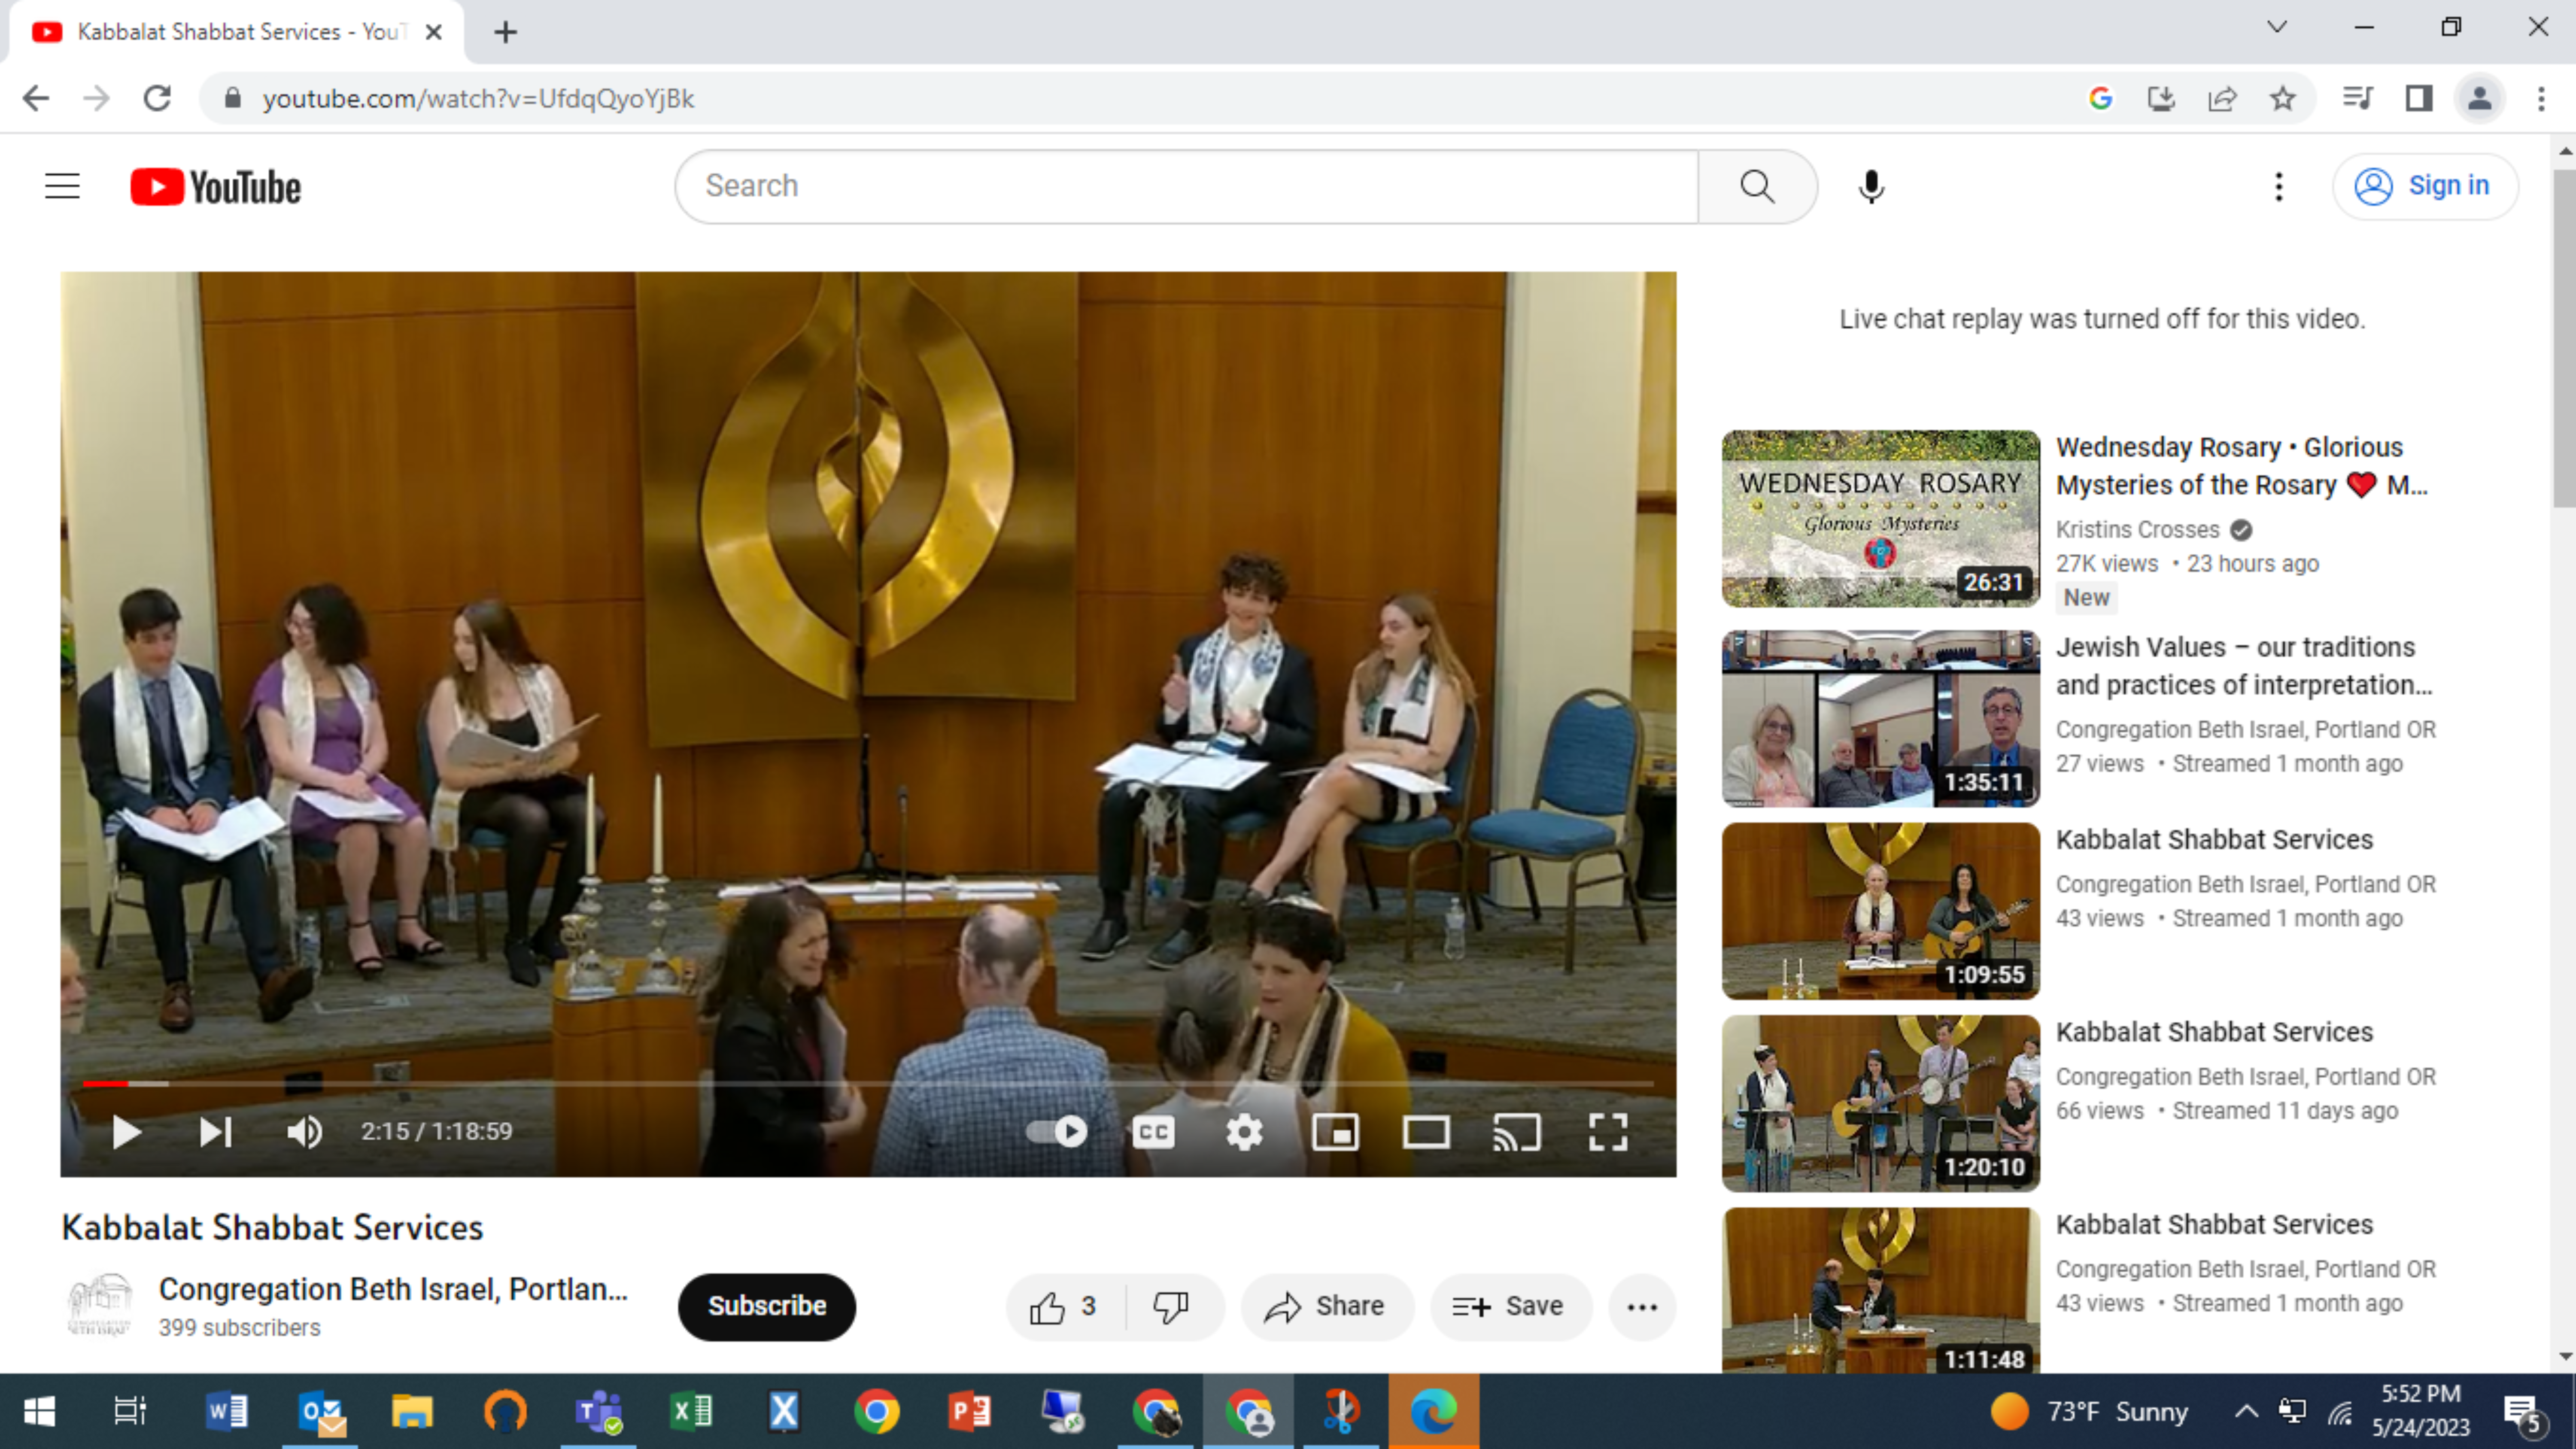Viewport: 2576px width, 1449px height.
Task: Open Excel from the taskbar
Action: [690, 1411]
